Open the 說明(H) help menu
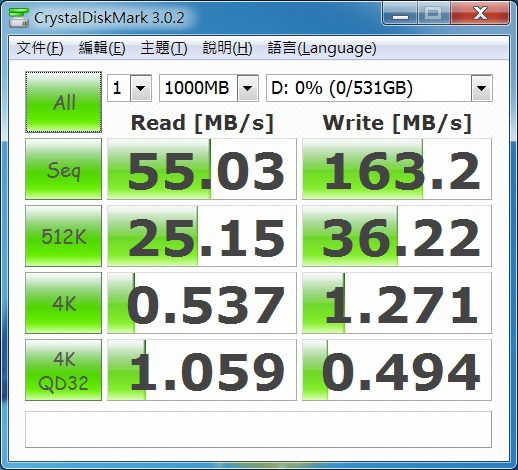518x470 pixels. pos(227,48)
